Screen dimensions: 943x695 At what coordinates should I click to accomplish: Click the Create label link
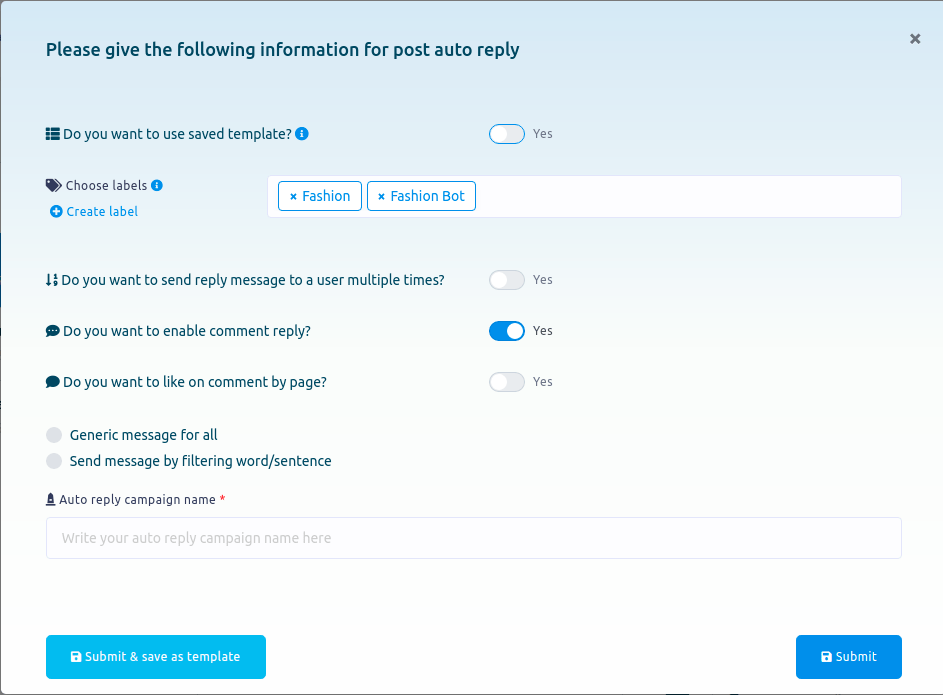pyautogui.click(x=102, y=212)
